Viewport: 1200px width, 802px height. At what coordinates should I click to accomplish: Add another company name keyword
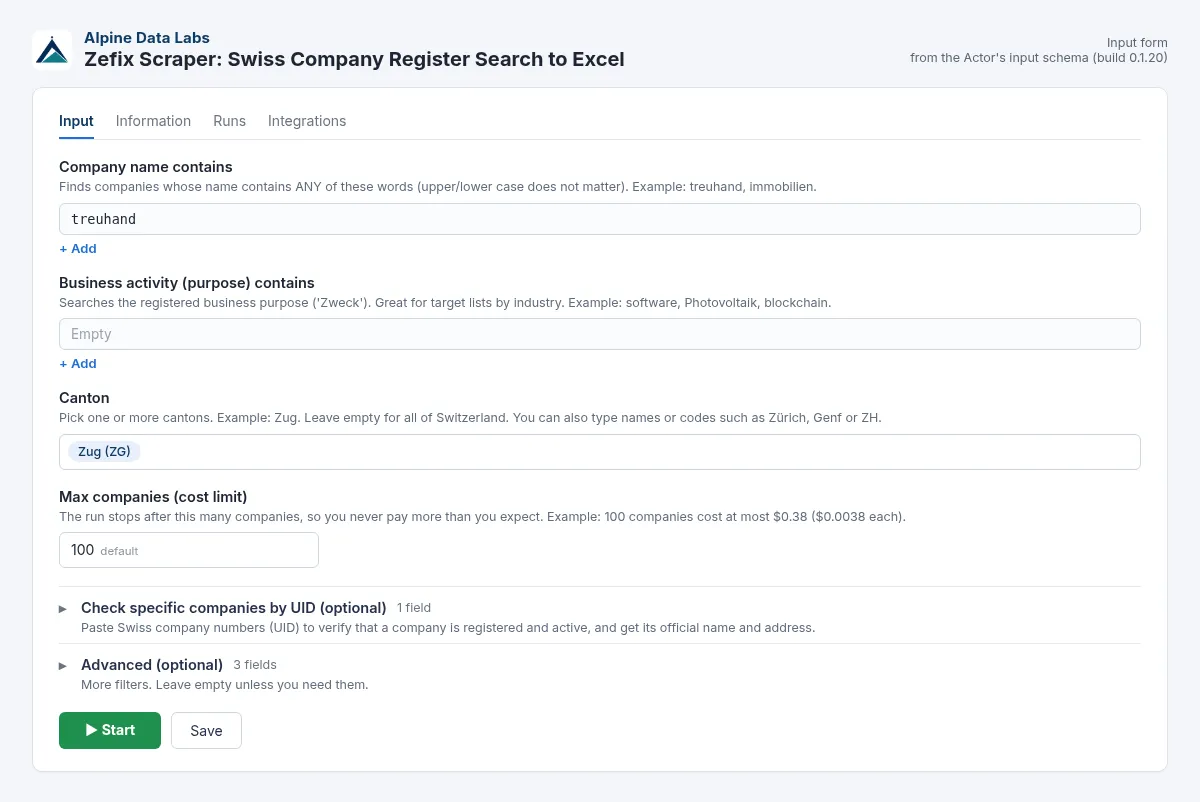pyautogui.click(x=78, y=248)
